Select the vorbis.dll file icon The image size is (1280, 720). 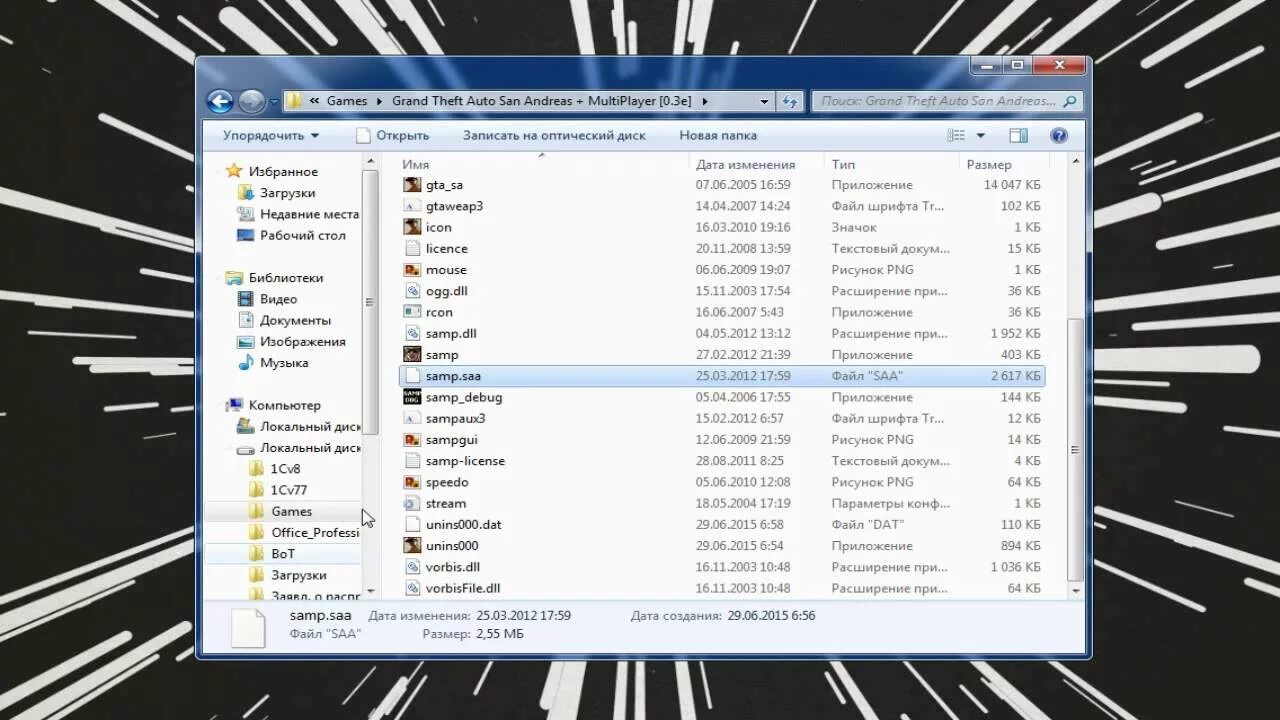tap(412, 567)
